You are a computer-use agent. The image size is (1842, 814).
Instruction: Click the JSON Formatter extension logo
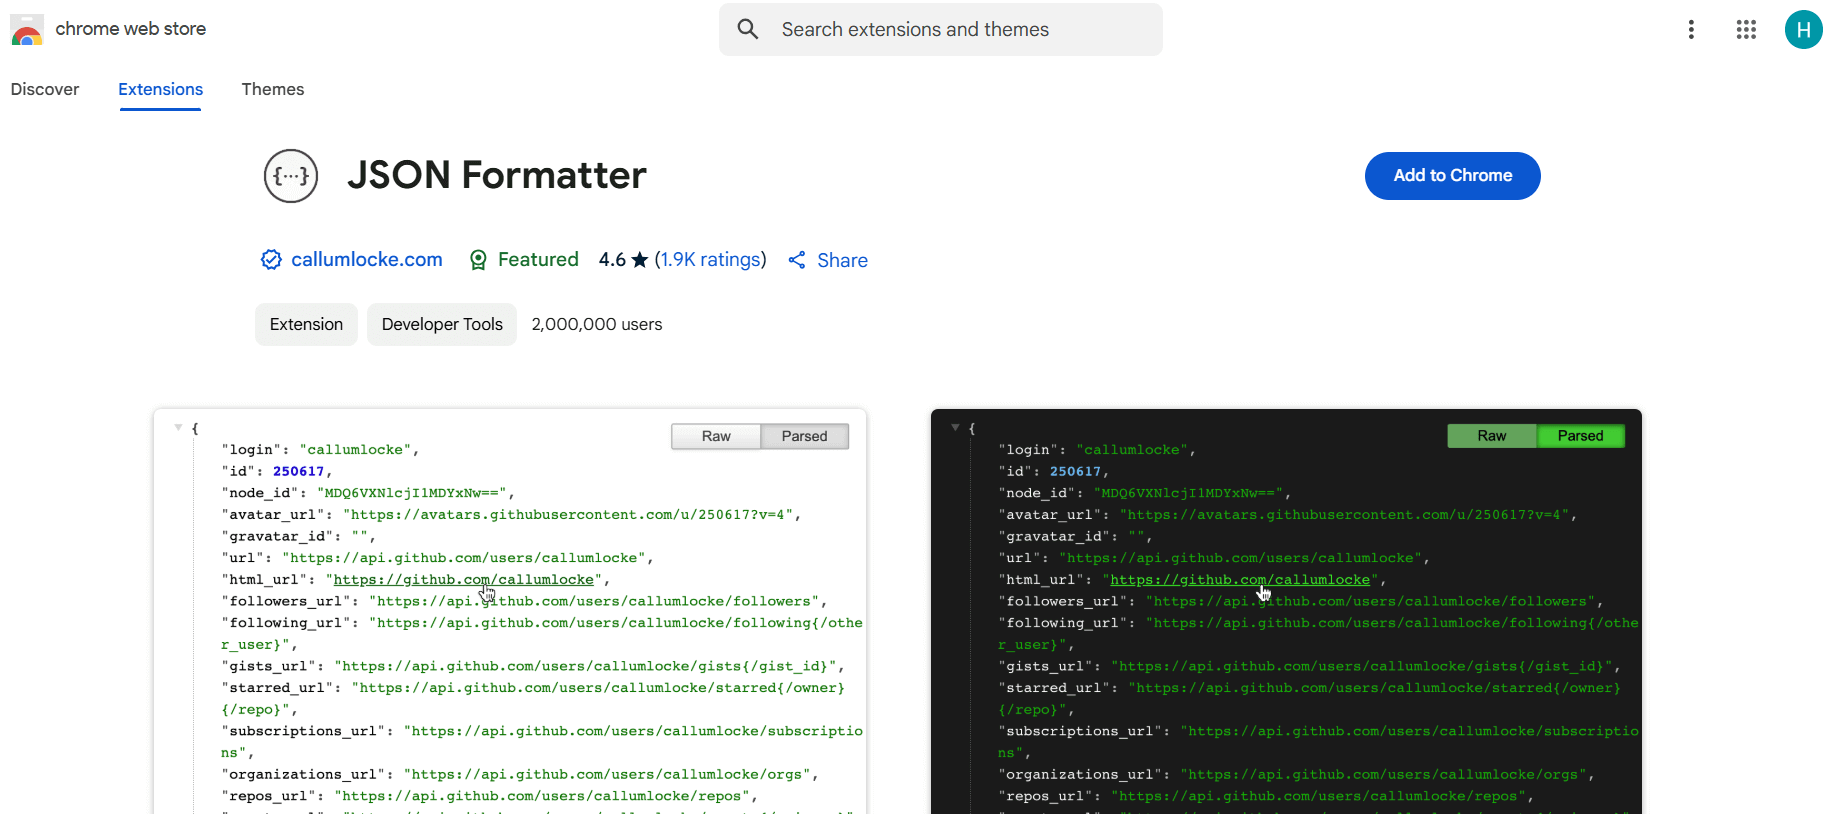point(291,176)
